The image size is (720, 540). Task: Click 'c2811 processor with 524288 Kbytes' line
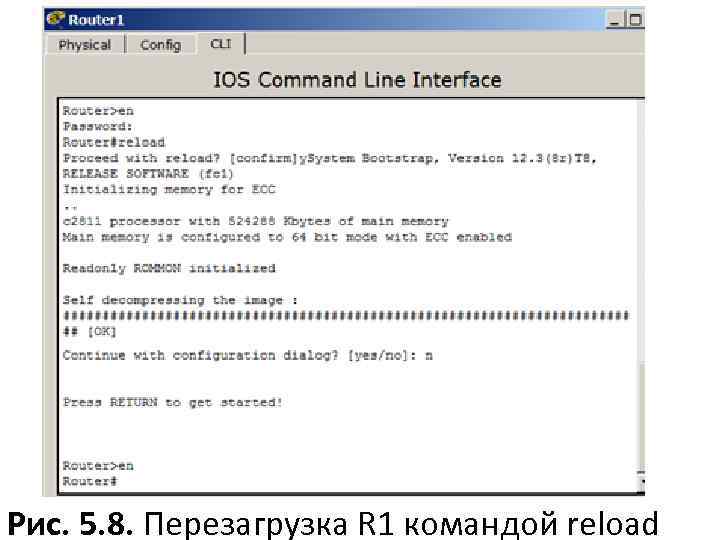[x=255, y=221]
